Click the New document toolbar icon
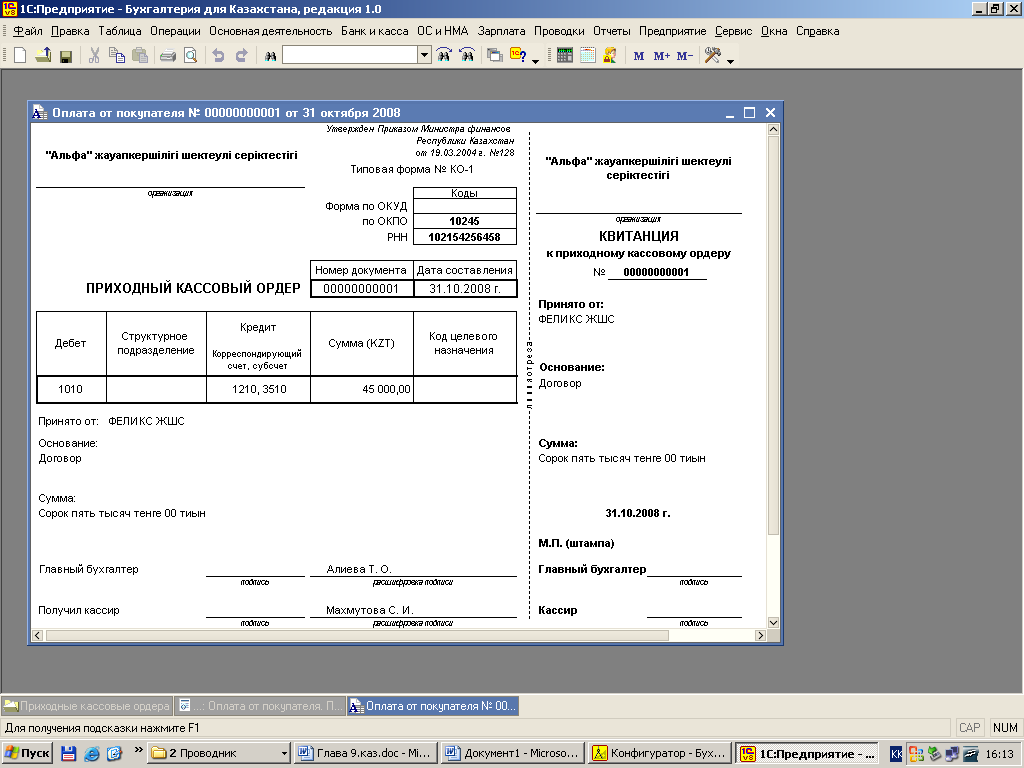 point(20,56)
